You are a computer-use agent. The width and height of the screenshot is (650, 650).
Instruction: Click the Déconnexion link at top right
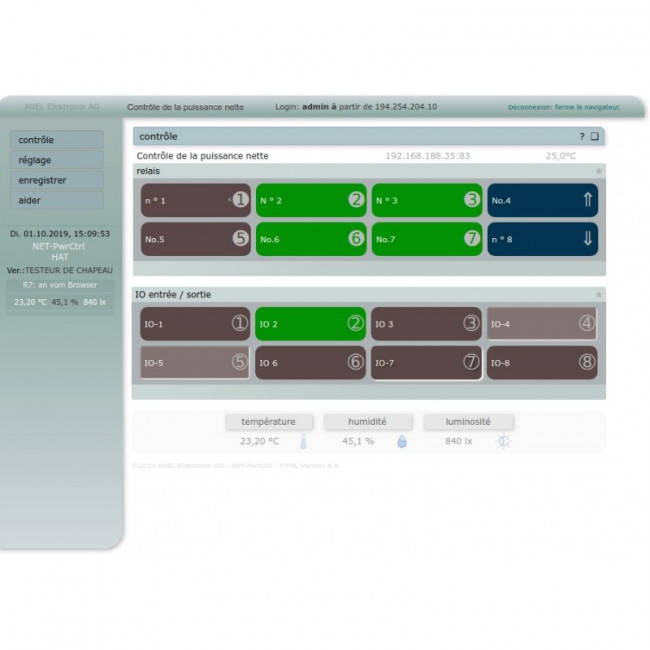[563, 107]
